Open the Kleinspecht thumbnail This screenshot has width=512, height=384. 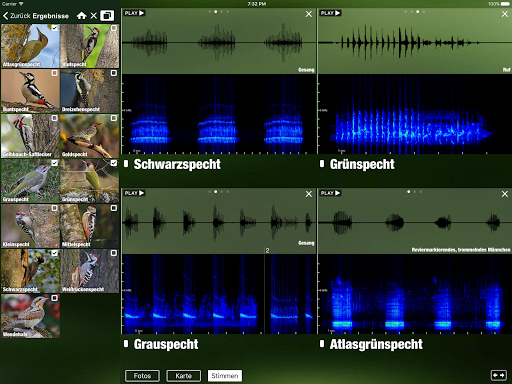pyautogui.click(x=30, y=226)
